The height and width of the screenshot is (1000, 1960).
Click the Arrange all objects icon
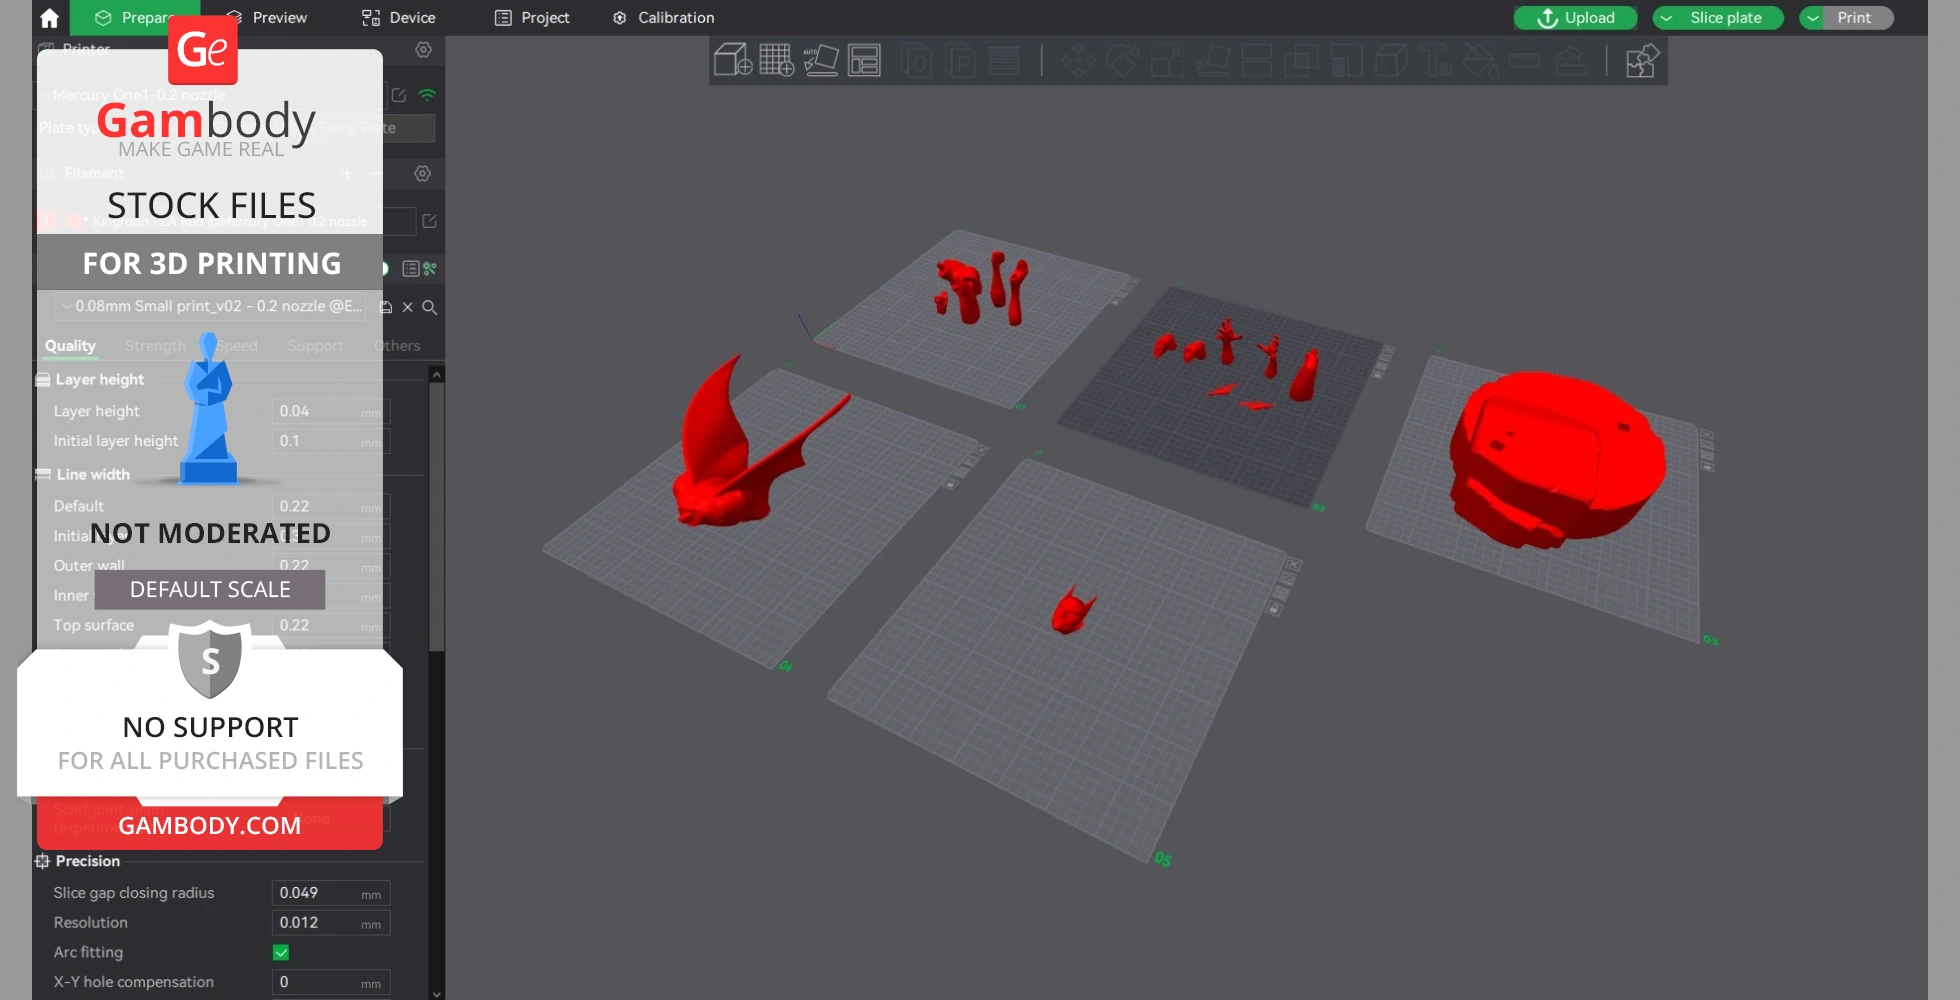[x=864, y=60]
